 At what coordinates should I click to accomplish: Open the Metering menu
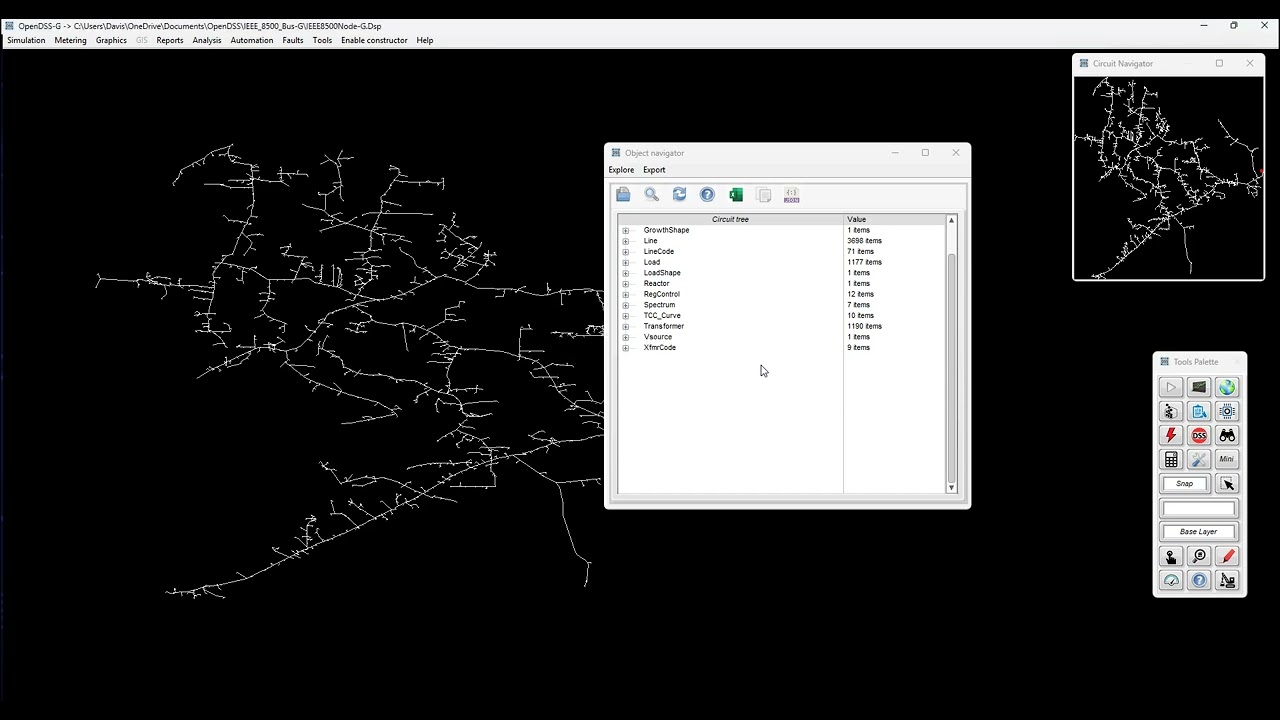(70, 40)
